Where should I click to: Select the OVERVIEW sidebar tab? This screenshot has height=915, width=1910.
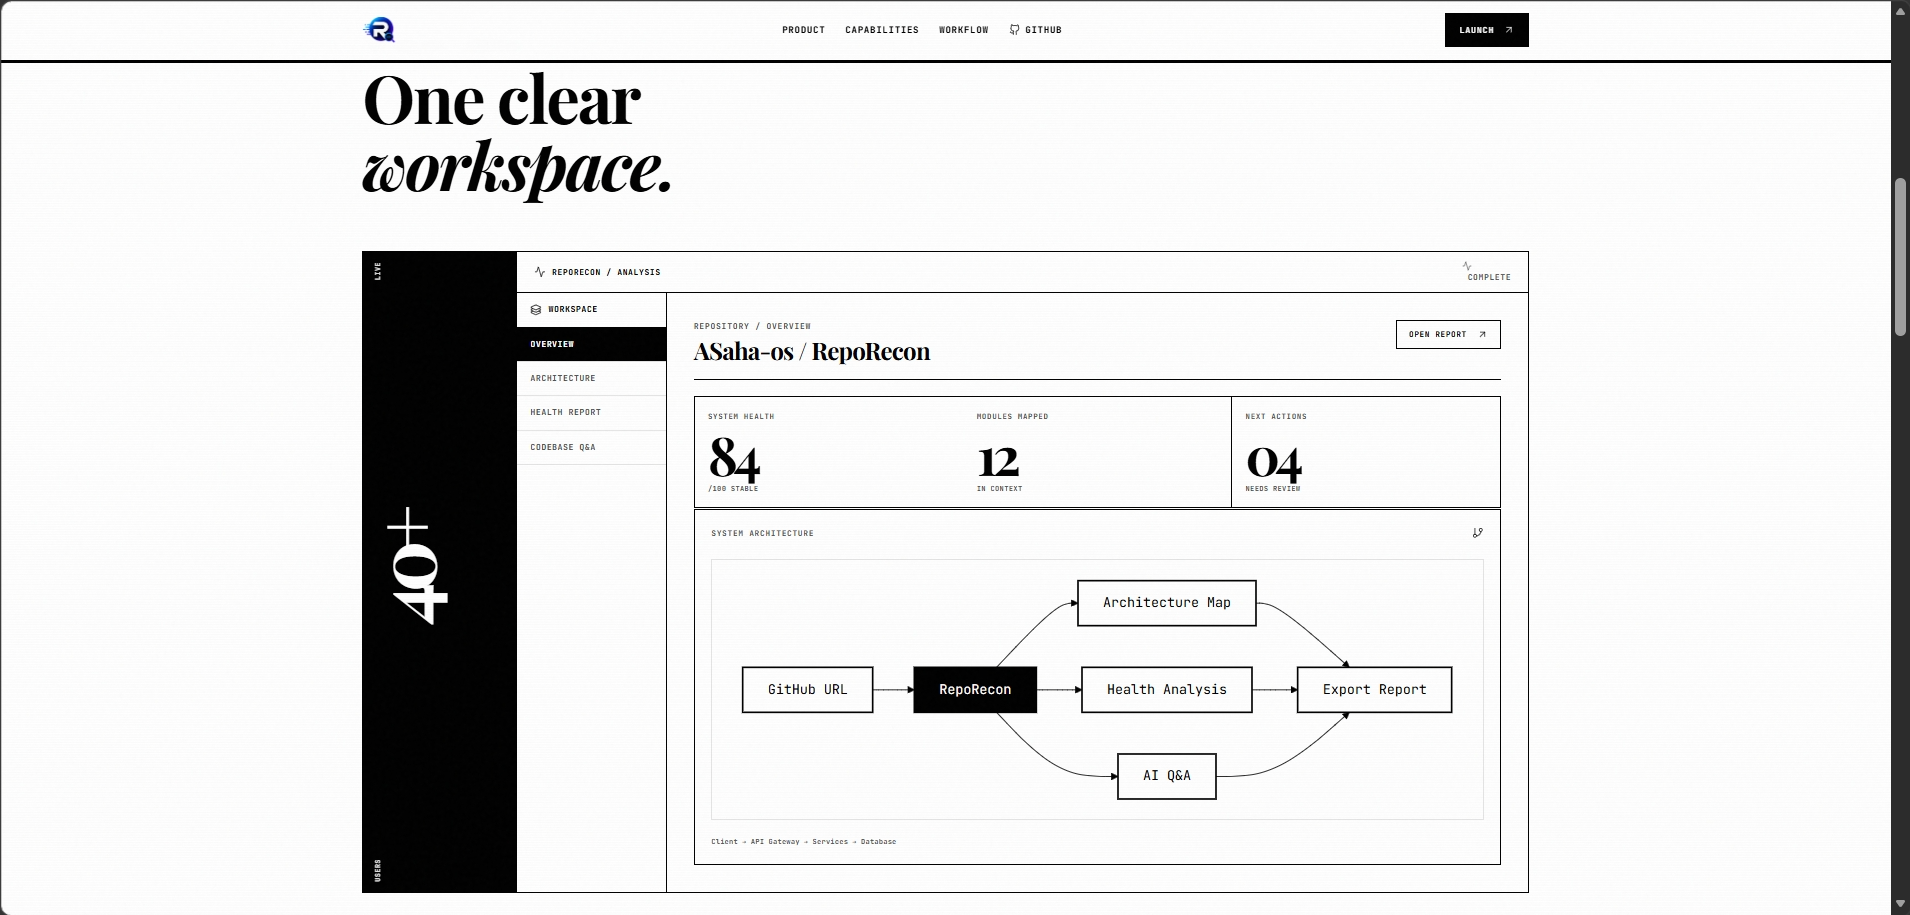pyautogui.click(x=591, y=344)
